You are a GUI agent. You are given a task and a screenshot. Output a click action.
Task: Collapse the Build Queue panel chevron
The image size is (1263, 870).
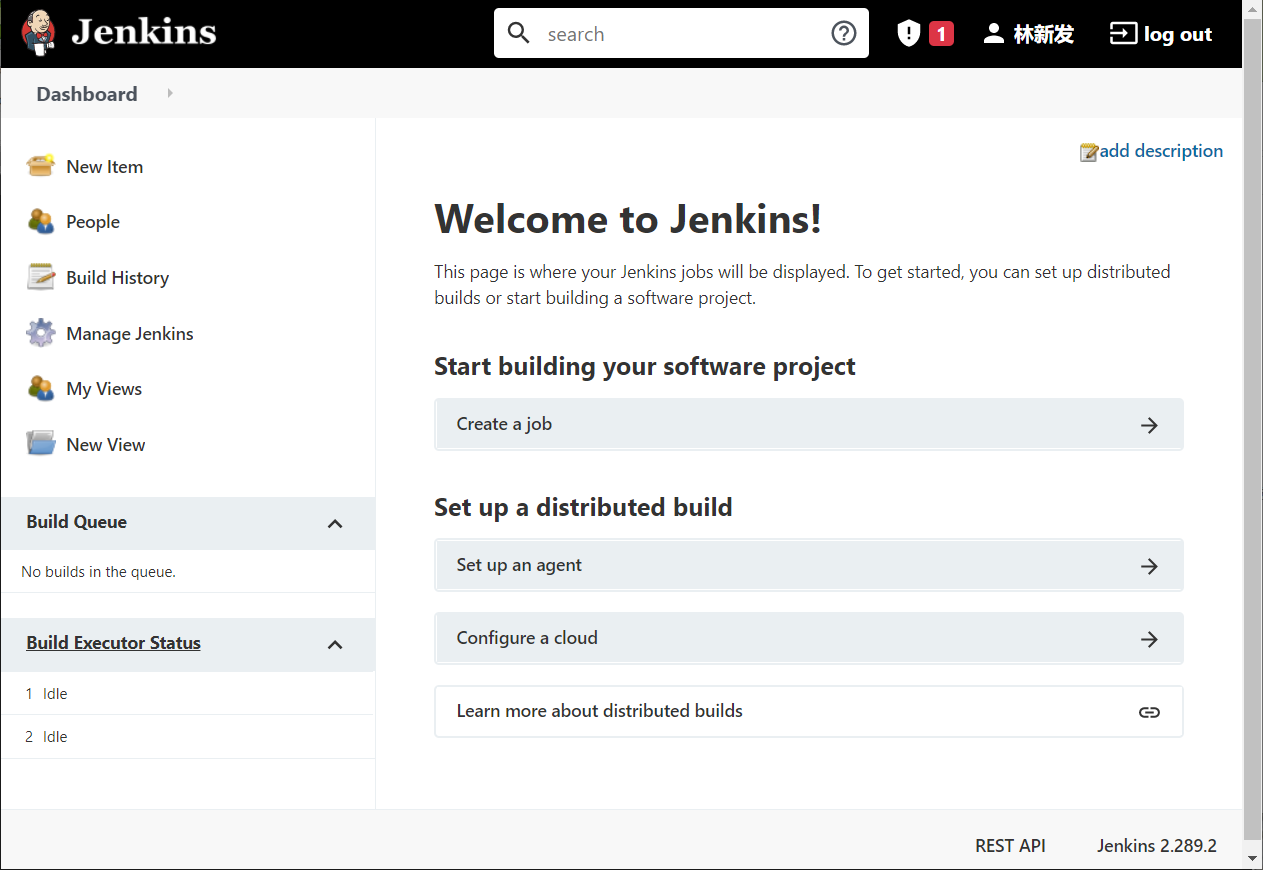coord(335,523)
